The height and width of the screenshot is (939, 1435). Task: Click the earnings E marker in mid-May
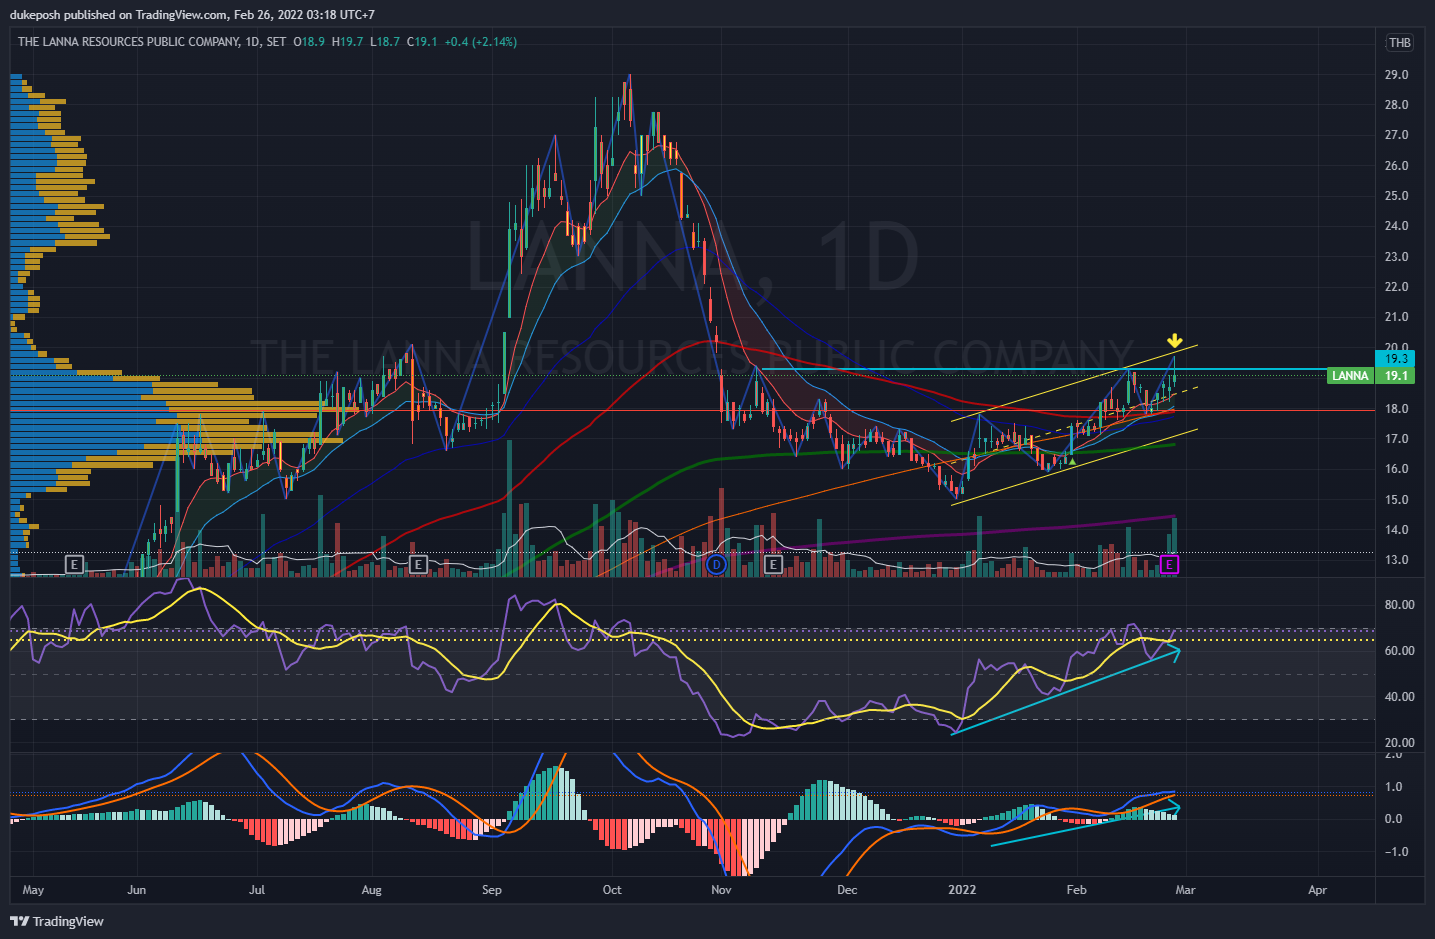pyautogui.click(x=74, y=565)
